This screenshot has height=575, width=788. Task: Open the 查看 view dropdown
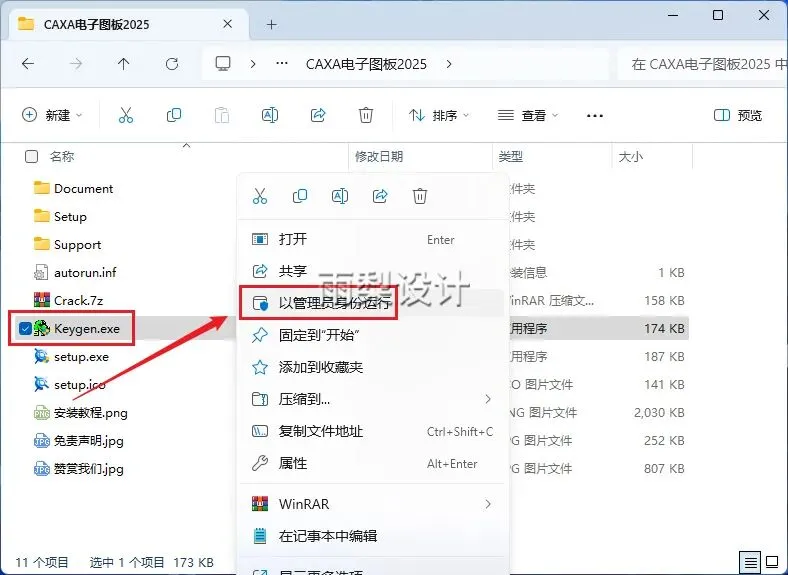click(528, 116)
